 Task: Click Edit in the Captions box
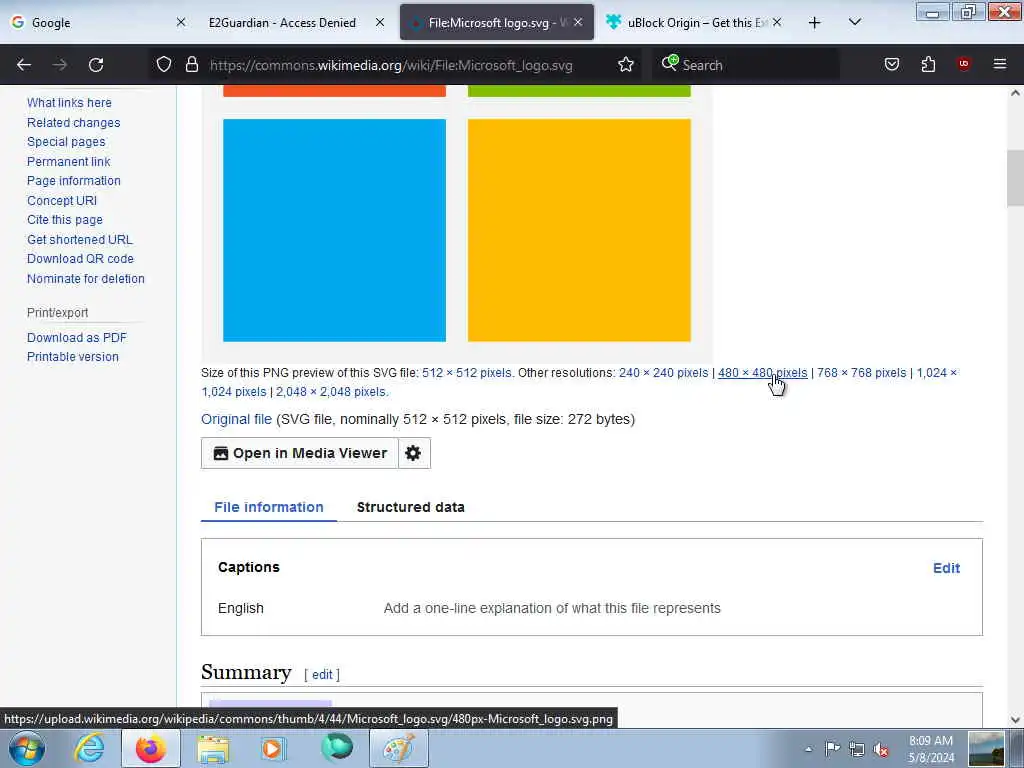(946, 568)
